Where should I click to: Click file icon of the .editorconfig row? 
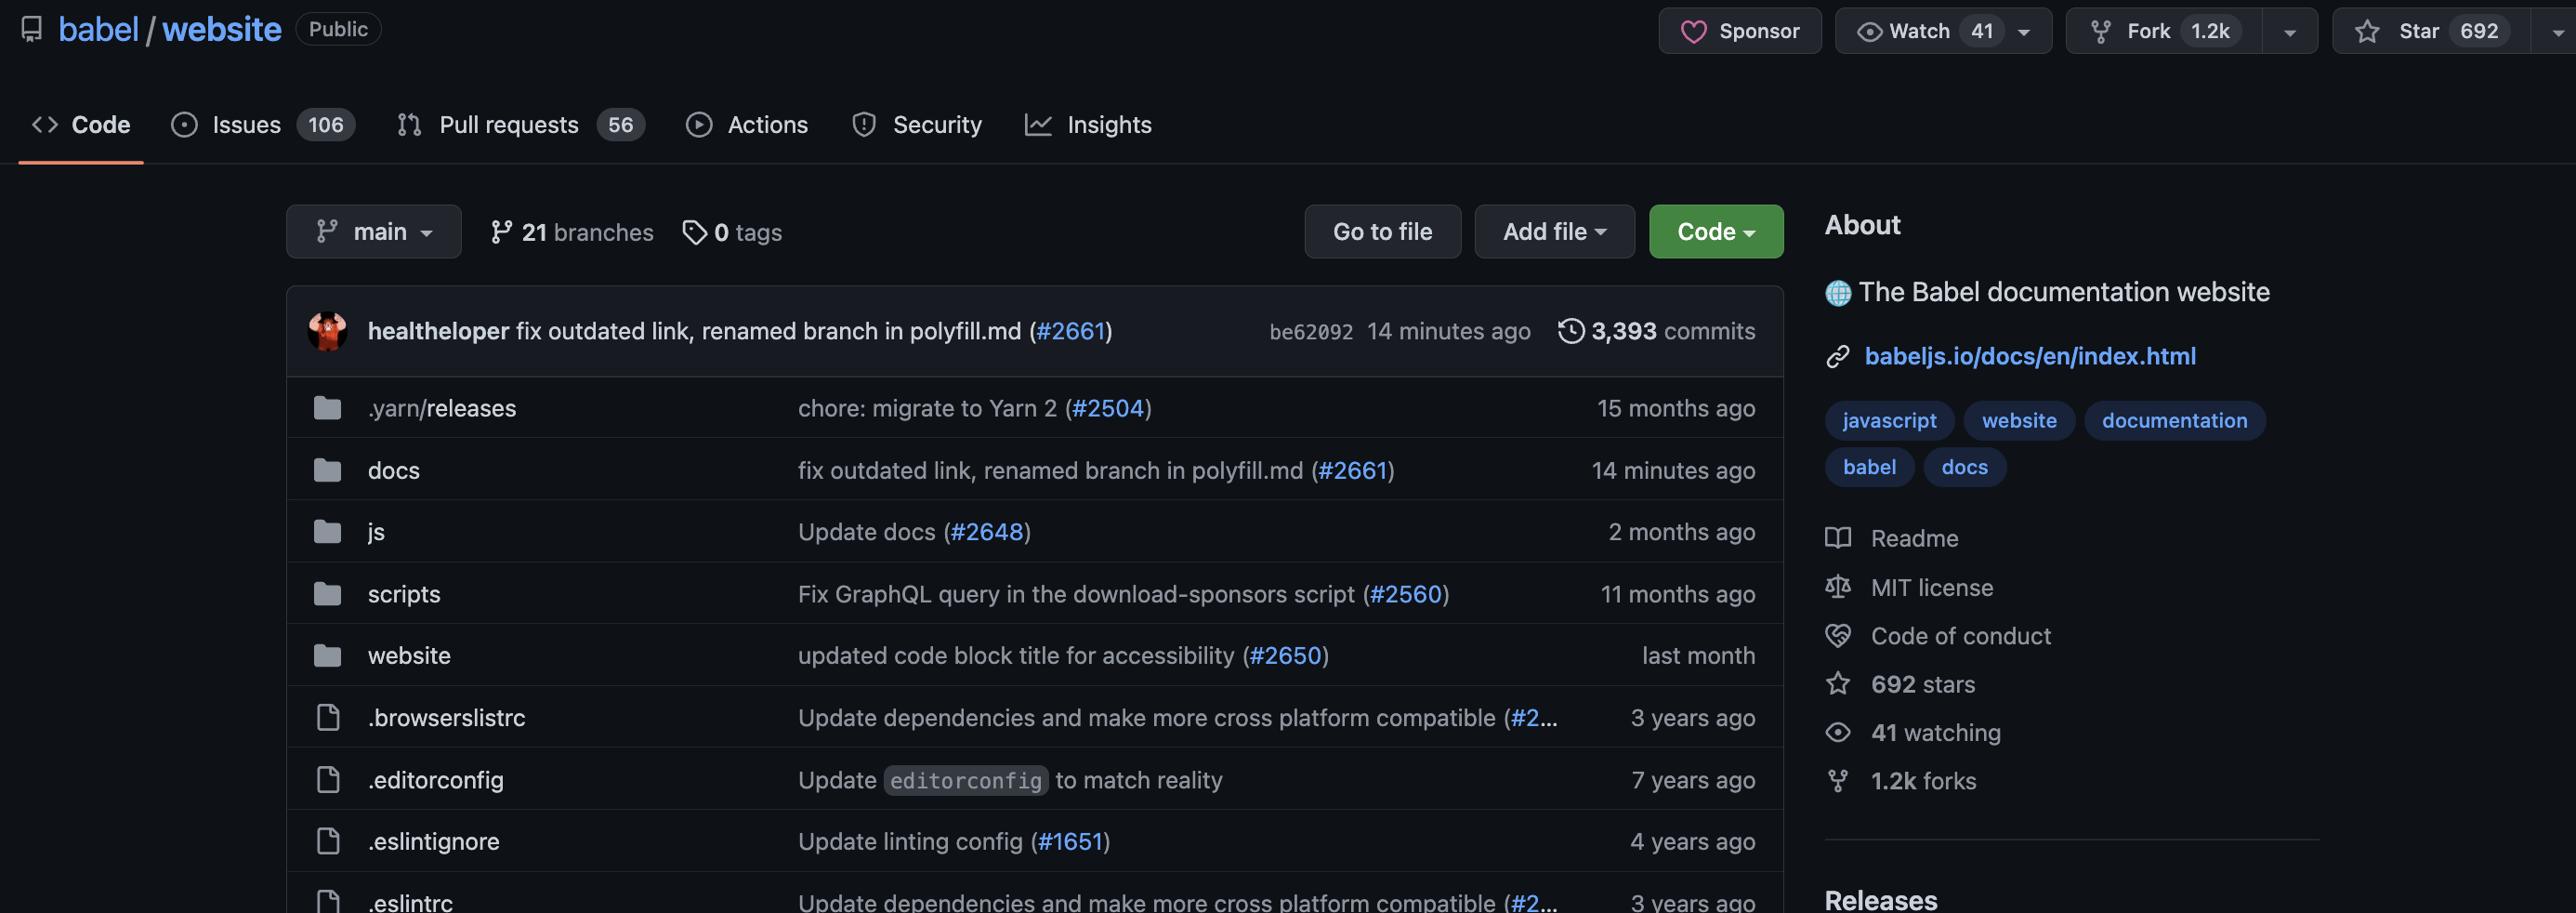[328, 779]
